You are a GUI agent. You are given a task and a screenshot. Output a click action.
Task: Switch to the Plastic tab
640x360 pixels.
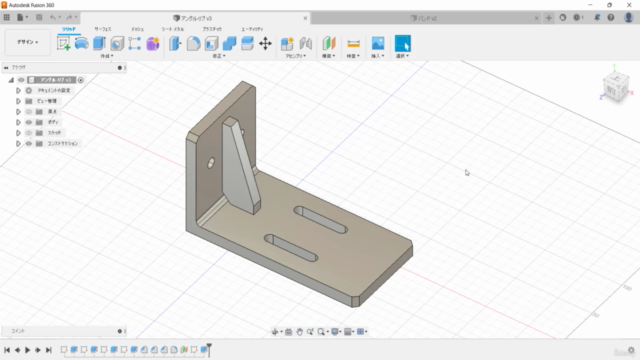click(x=212, y=29)
